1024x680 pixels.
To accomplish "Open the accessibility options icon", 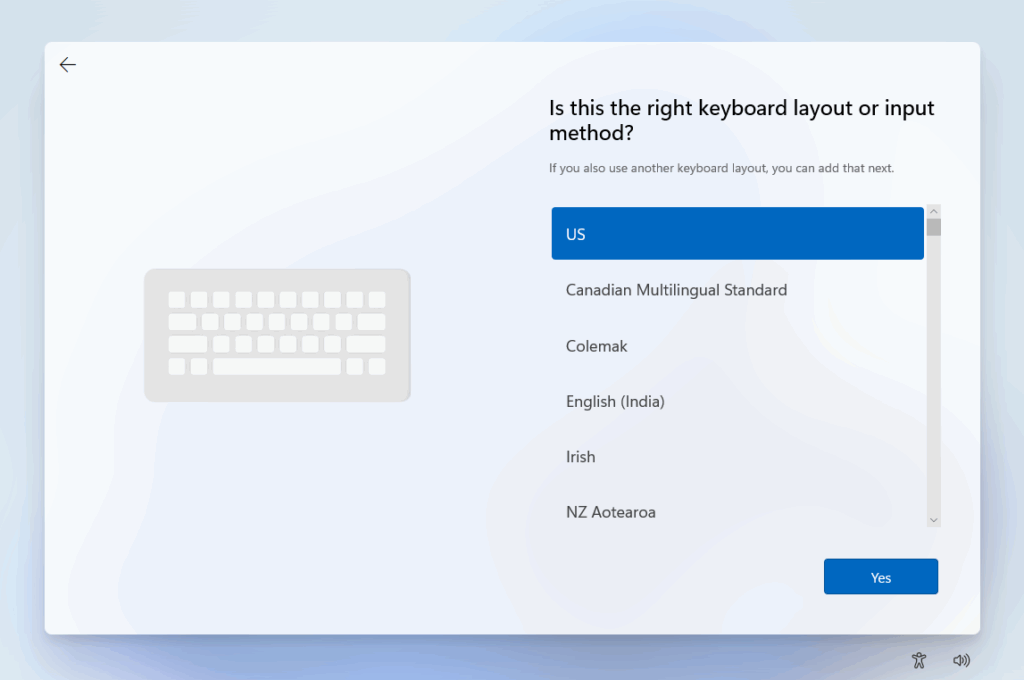I will coord(919,660).
